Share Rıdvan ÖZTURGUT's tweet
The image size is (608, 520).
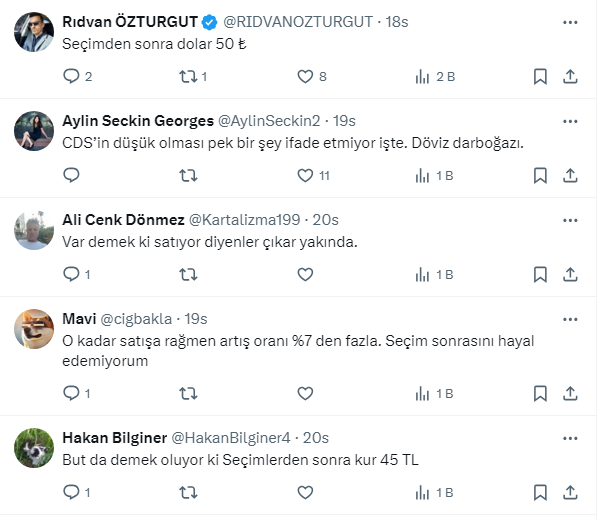[570, 76]
